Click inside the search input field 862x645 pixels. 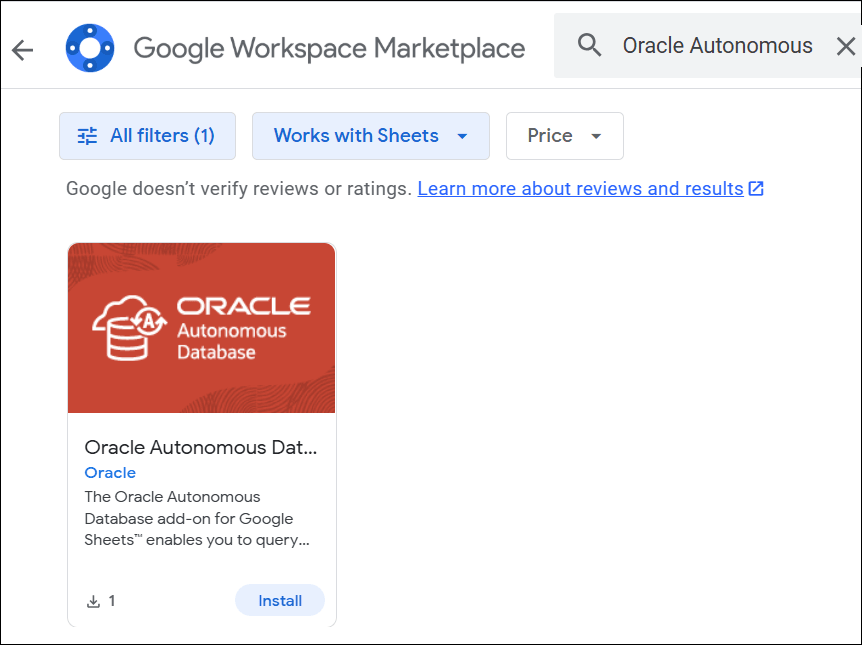(x=717, y=45)
